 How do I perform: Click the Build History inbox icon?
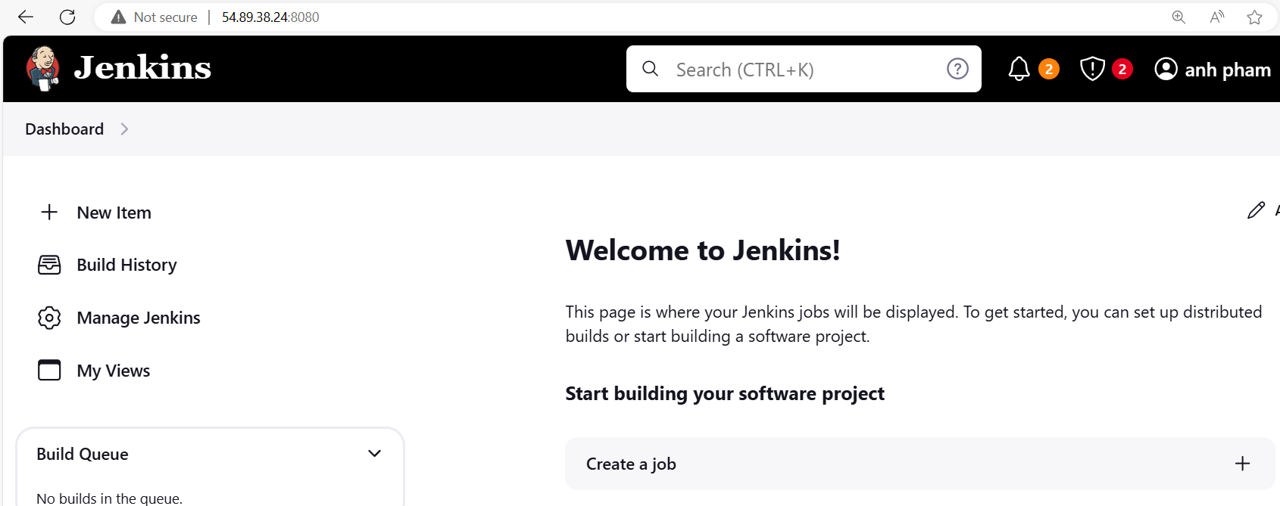click(x=49, y=265)
